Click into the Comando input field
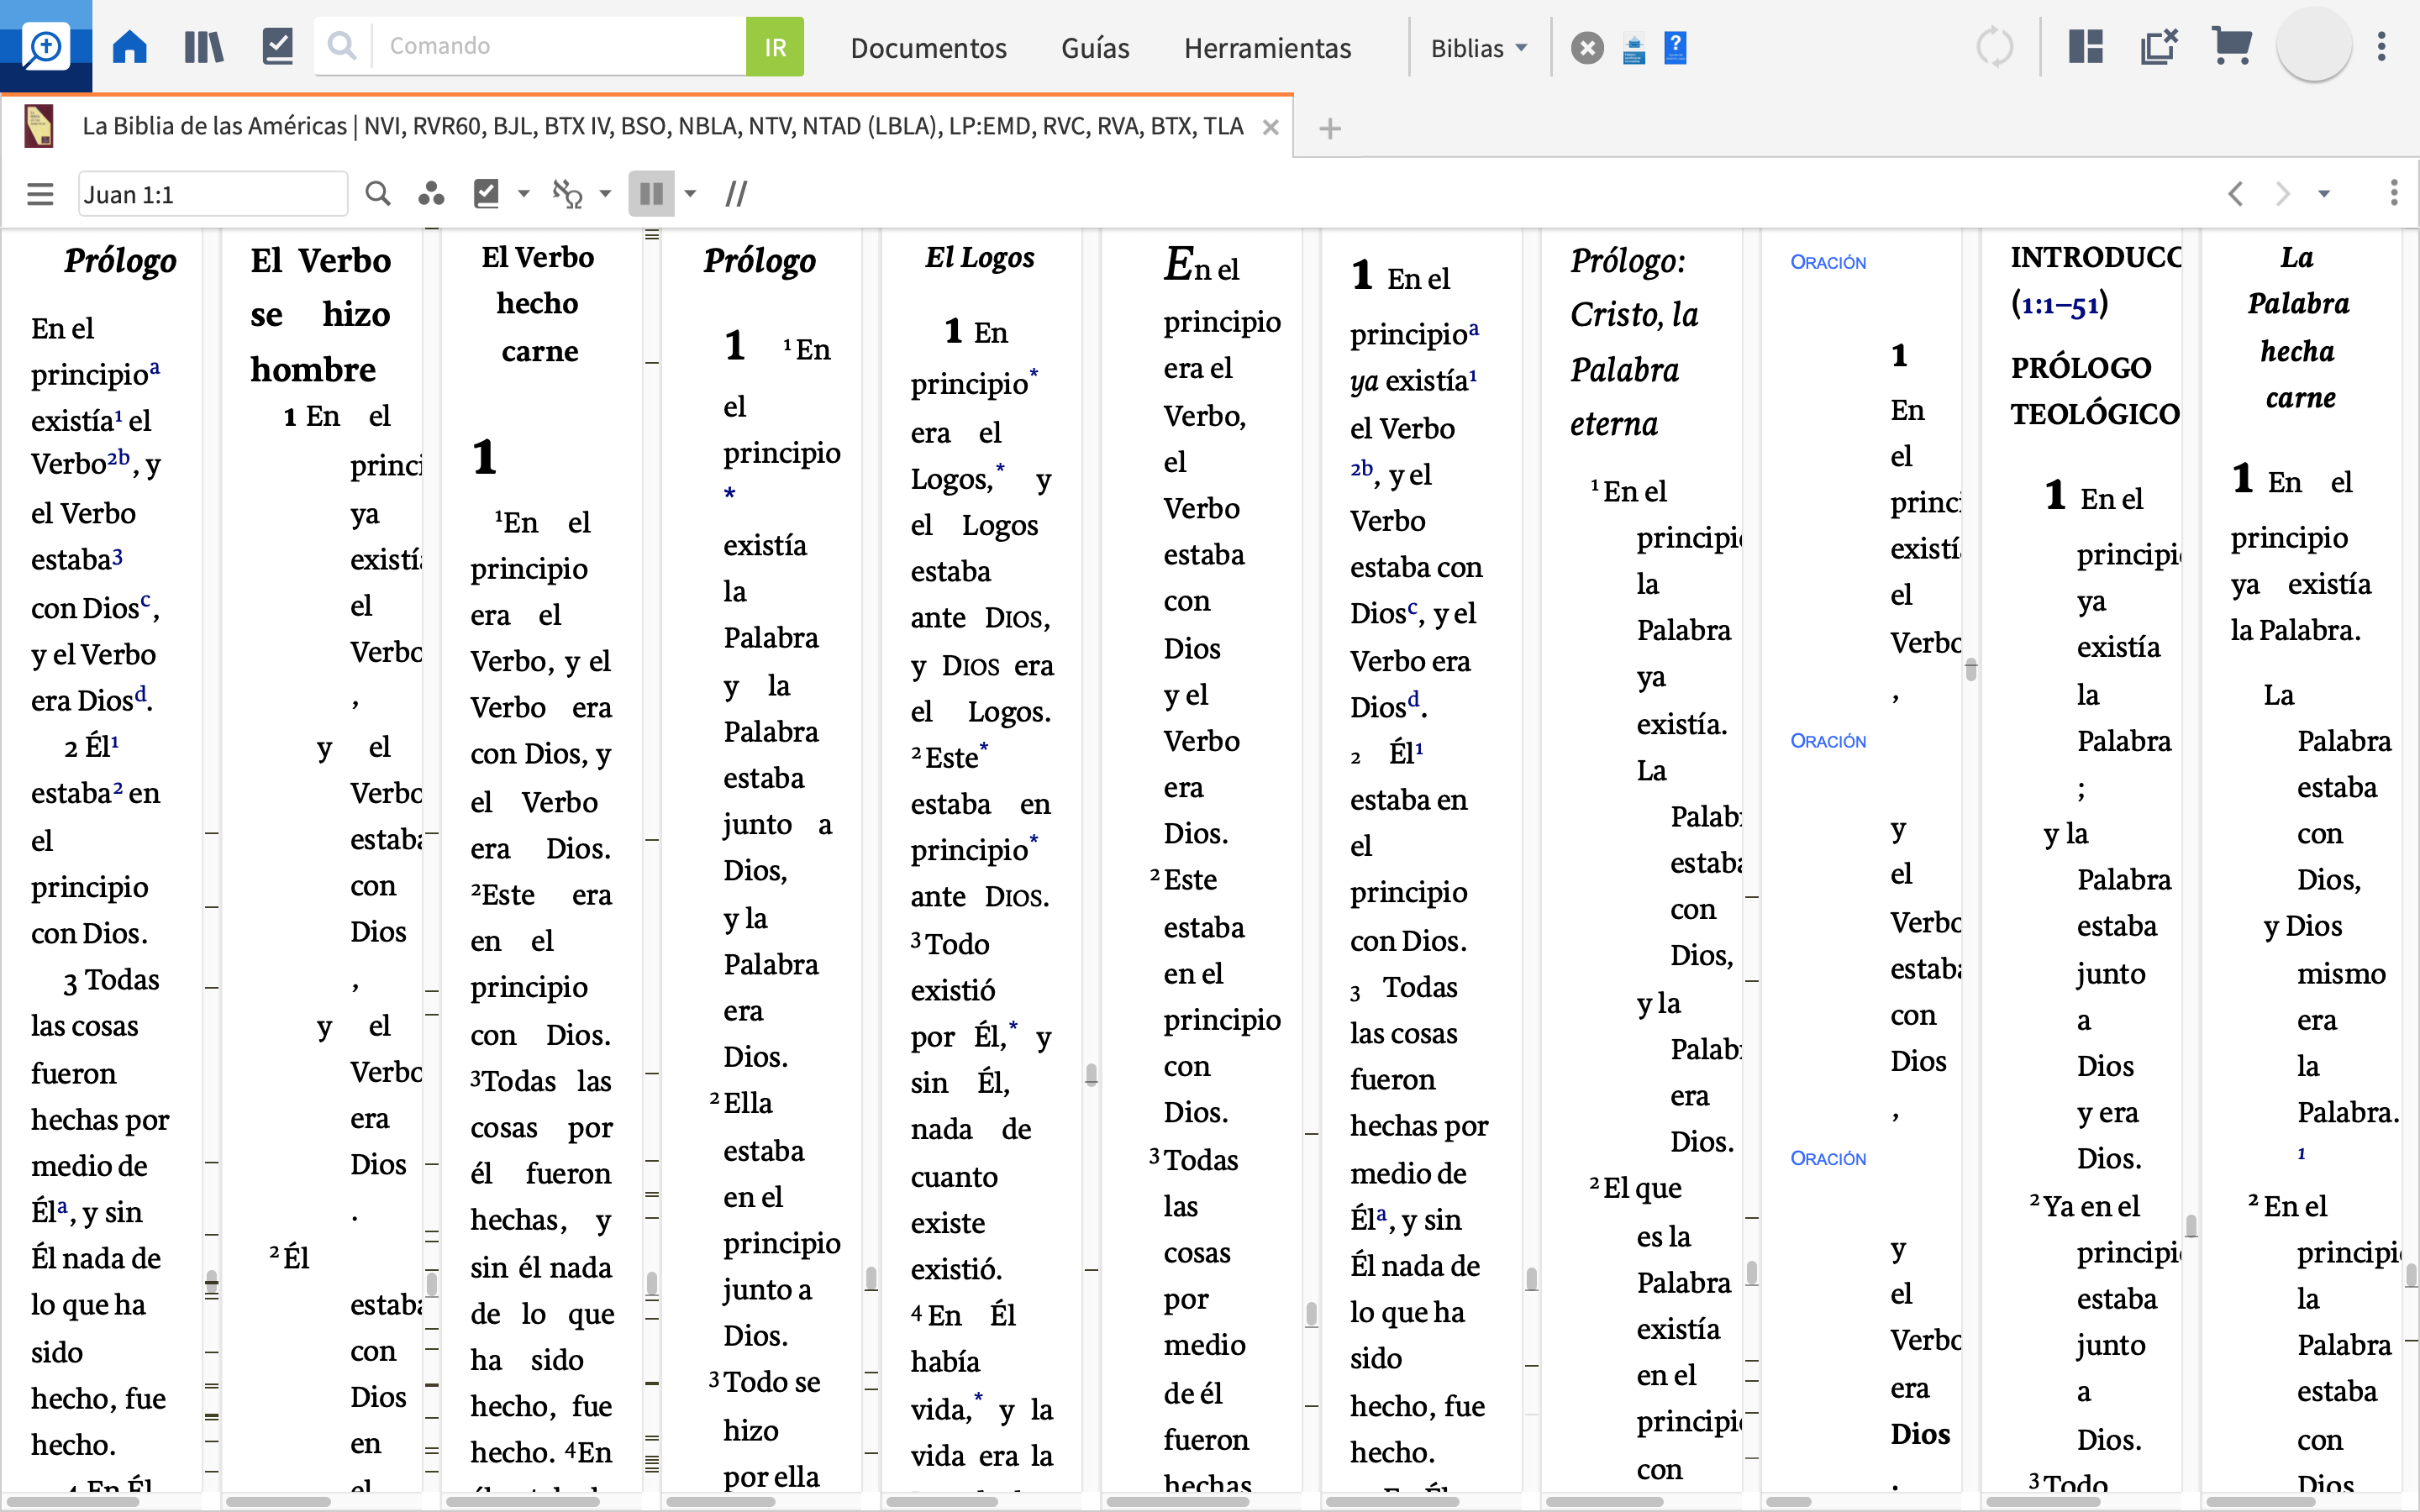Image resolution: width=2420 pixels, height=1512 pixels. click(x=559, y=46)
